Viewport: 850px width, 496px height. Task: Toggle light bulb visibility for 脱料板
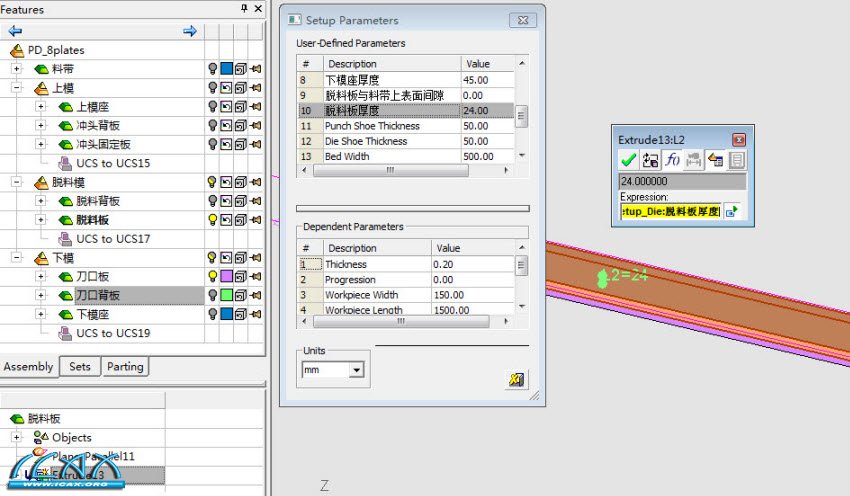click(x=212, y=220)
